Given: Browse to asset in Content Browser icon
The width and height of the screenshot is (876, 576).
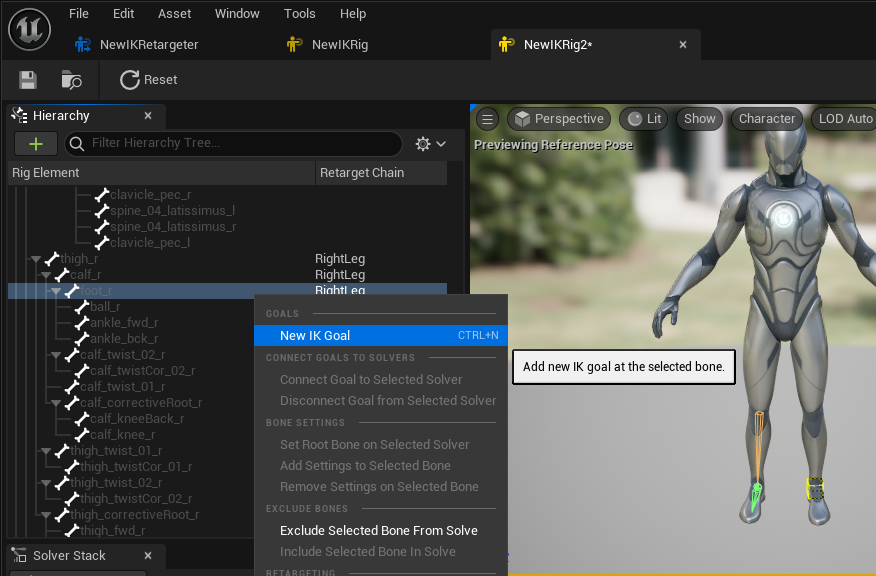Looking at the screenshot, I should tap(72, 80).
